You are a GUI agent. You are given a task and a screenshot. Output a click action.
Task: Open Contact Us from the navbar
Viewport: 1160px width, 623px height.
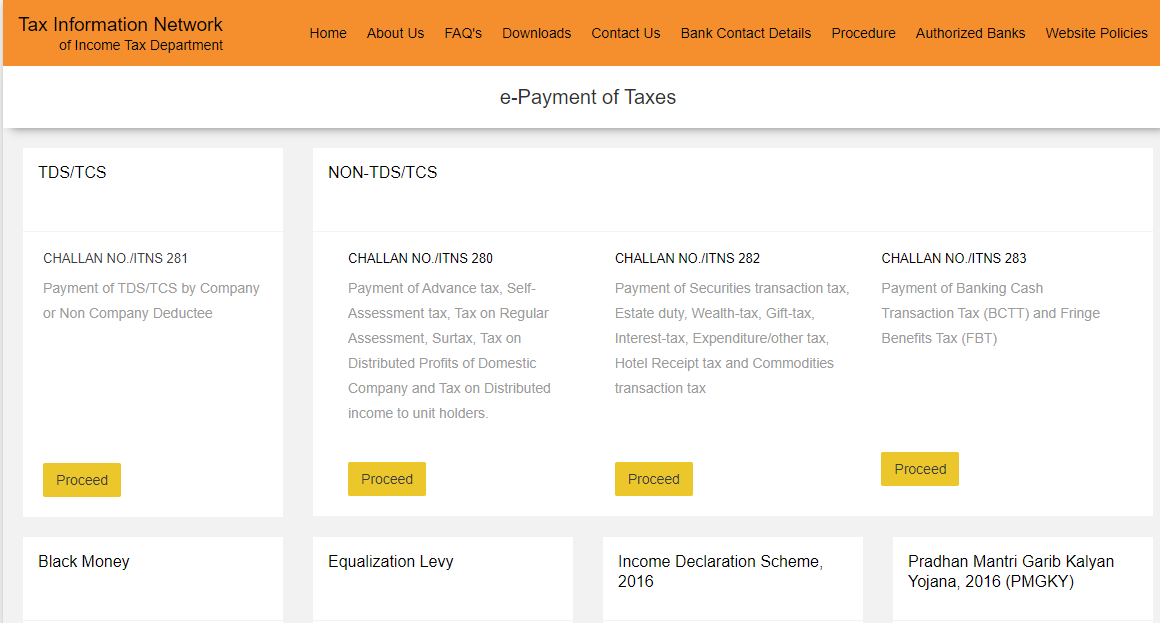coord(626,33)
